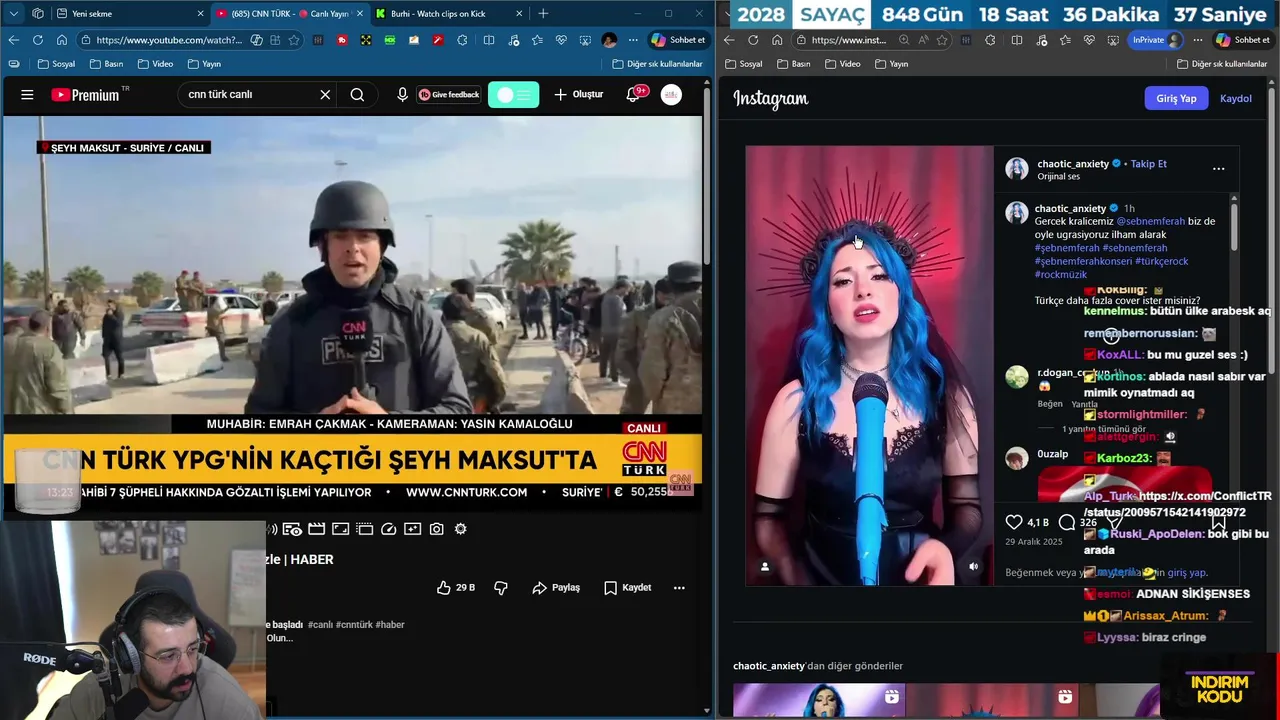Viewport: 1280px width, 720px height.
Task: Click the sparkle video filters icon
Action: click(413, 529)
